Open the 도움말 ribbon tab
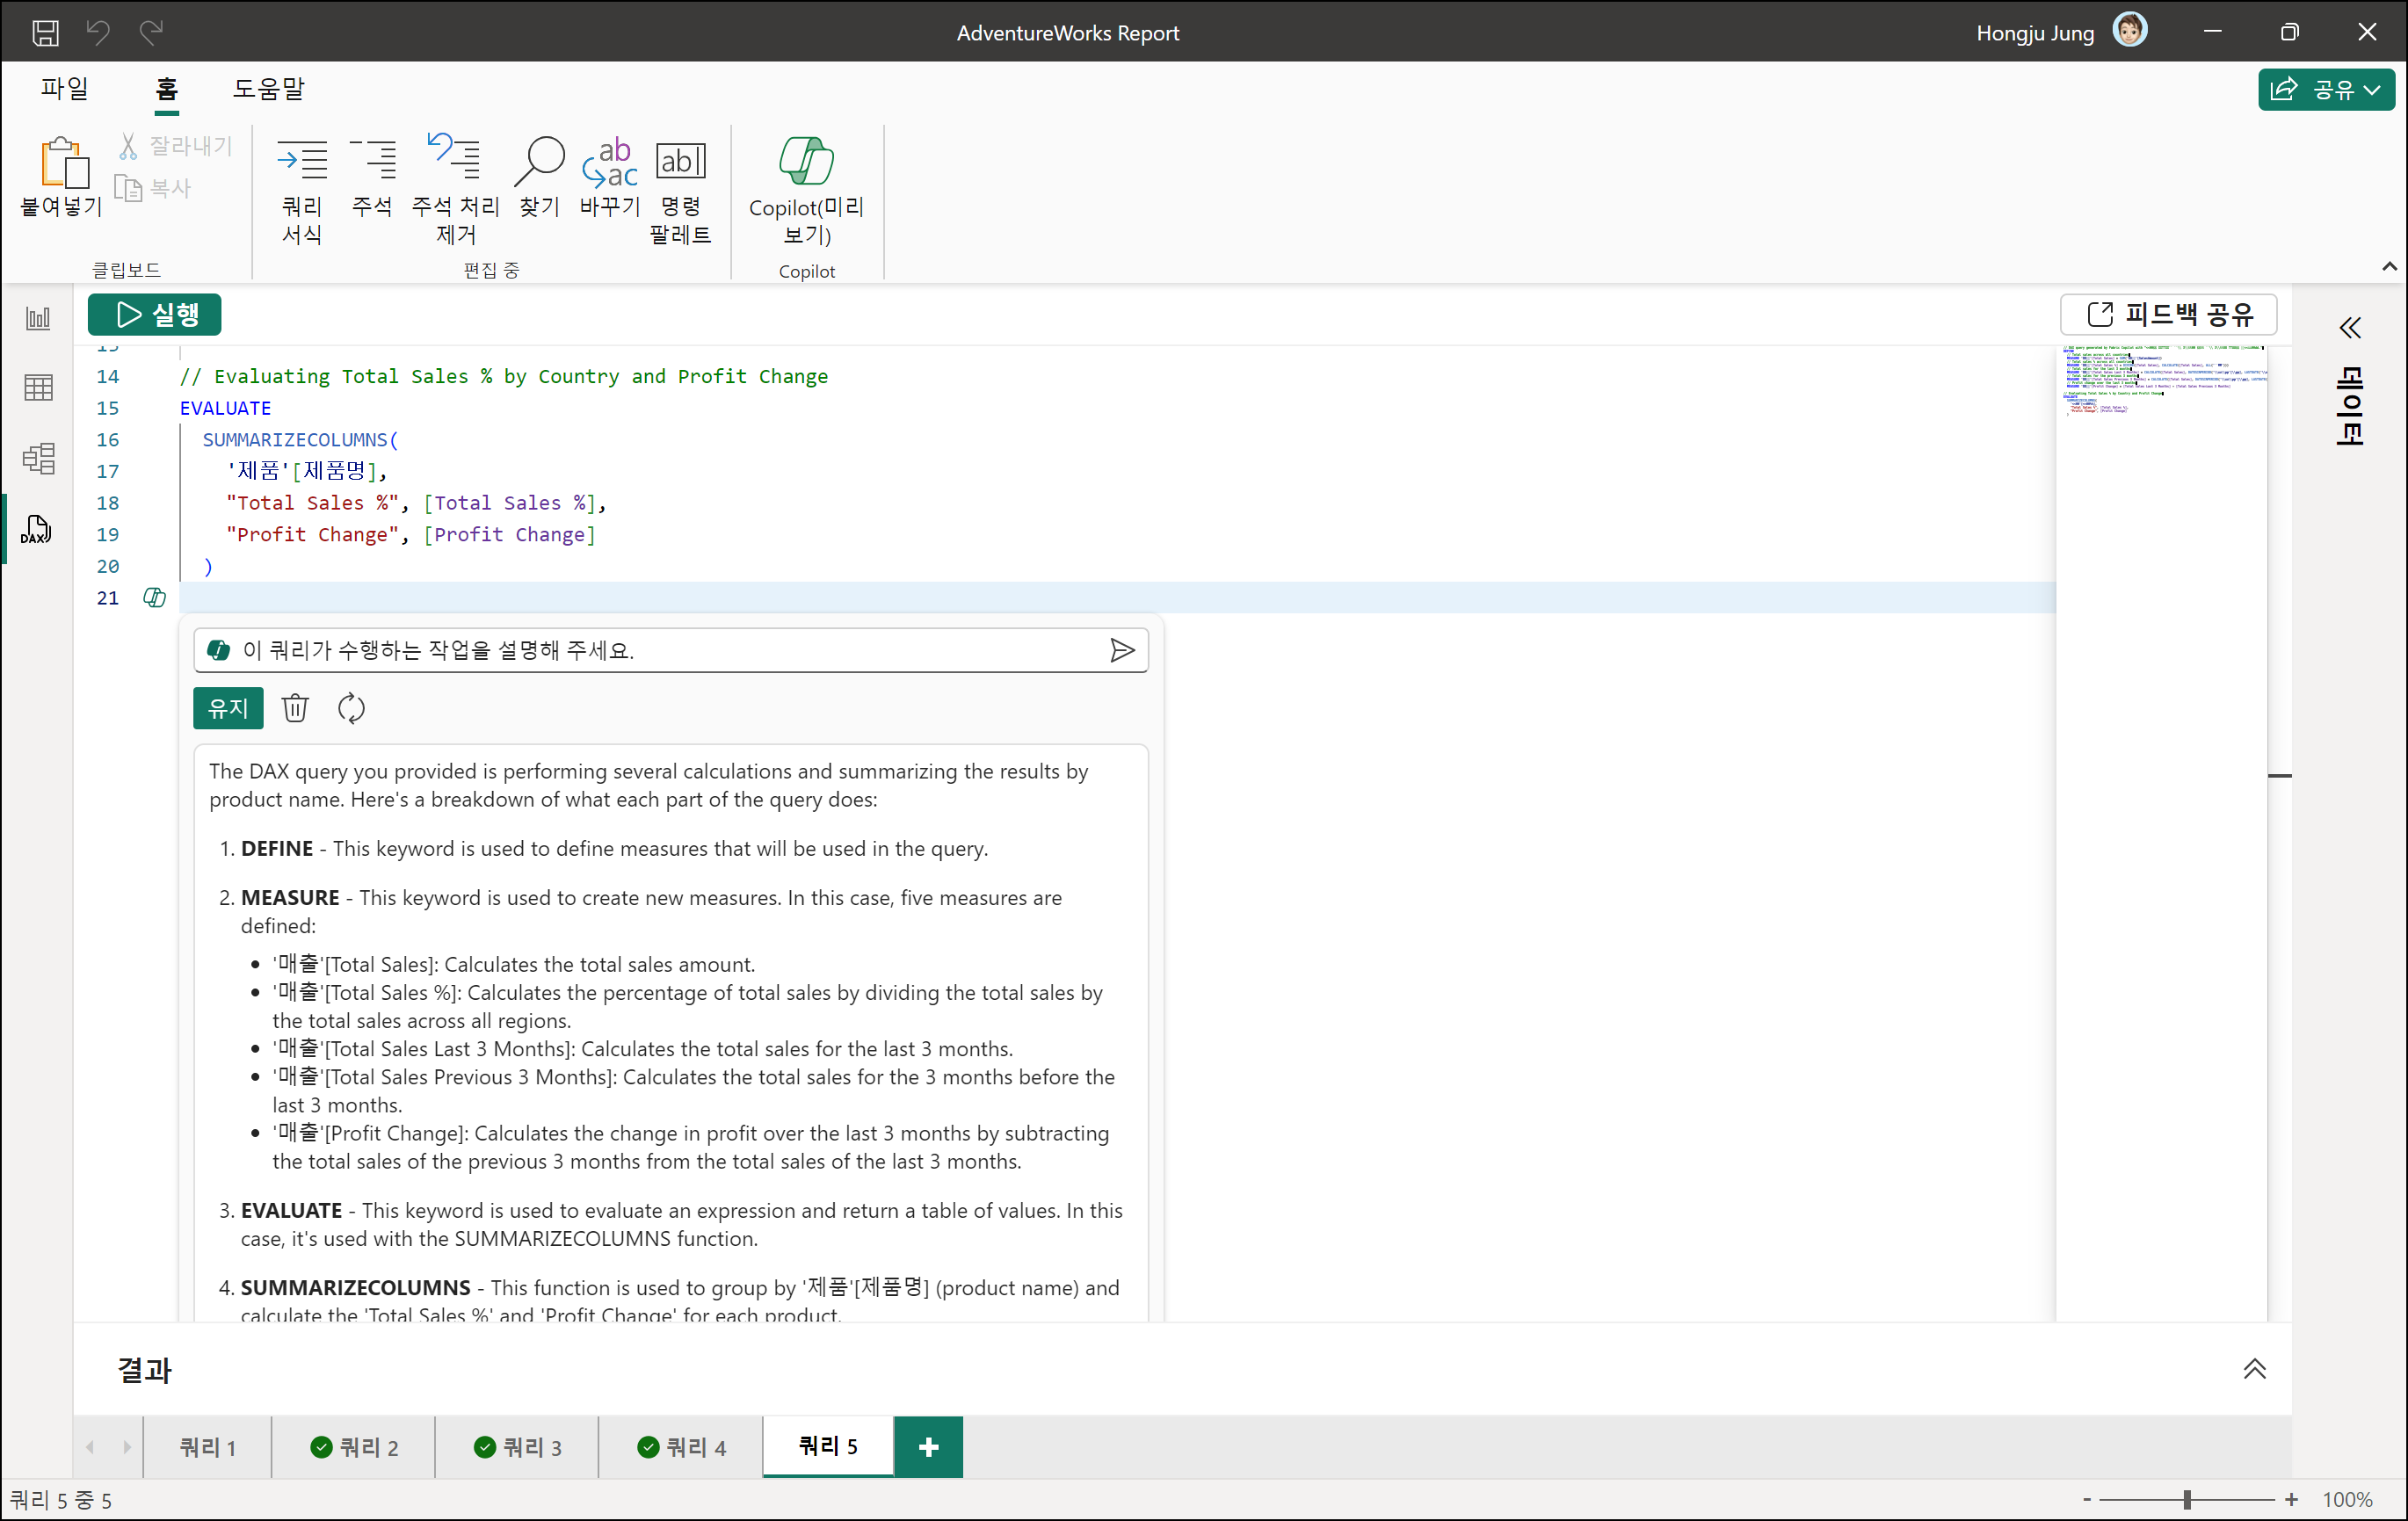This screenshot has height=1521, width=2408. coord(268,89)
